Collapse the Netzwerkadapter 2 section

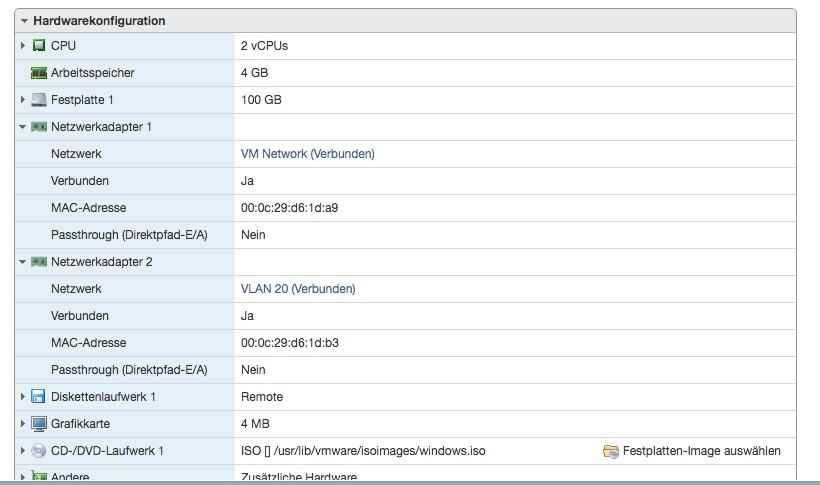[x=23, y=262]
